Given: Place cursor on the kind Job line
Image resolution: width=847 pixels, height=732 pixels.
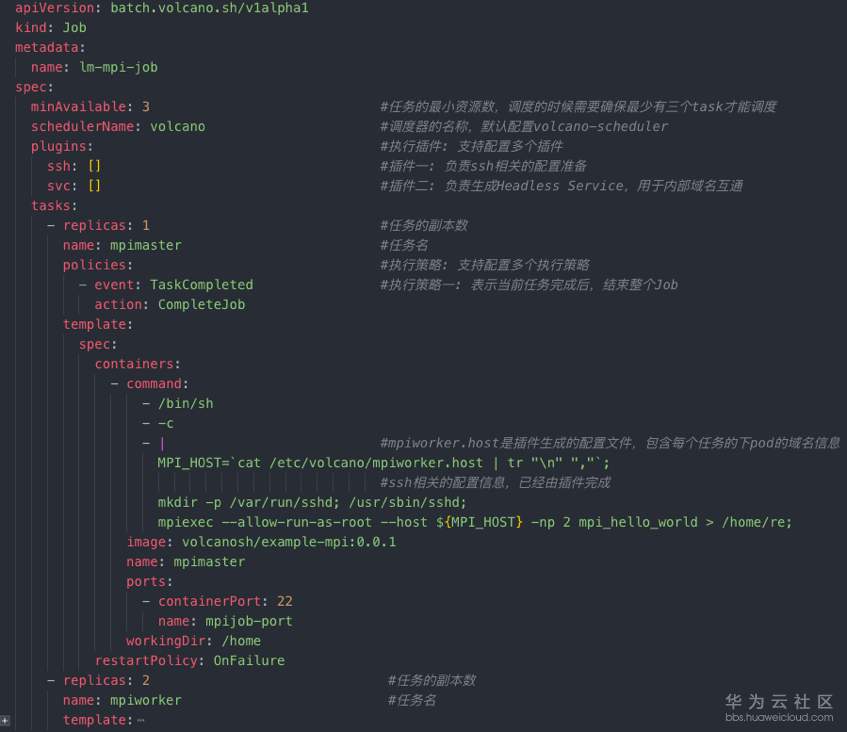Looking at the screenshot, I should 50,28.
